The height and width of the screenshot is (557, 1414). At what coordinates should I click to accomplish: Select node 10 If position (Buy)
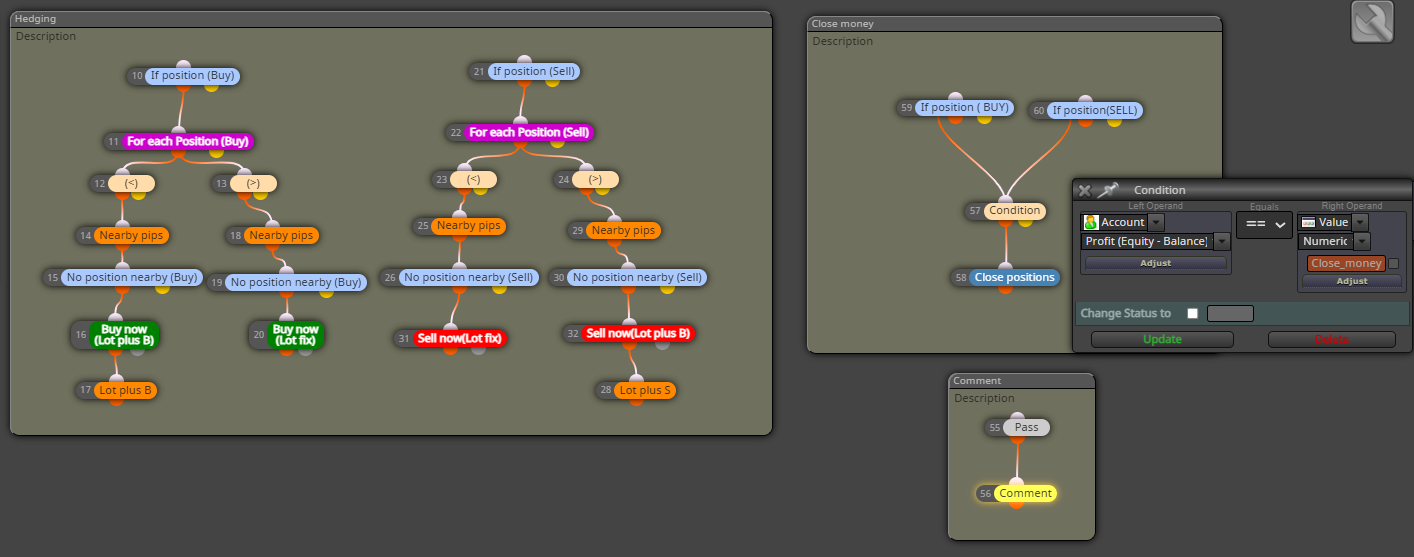point(192,75)
